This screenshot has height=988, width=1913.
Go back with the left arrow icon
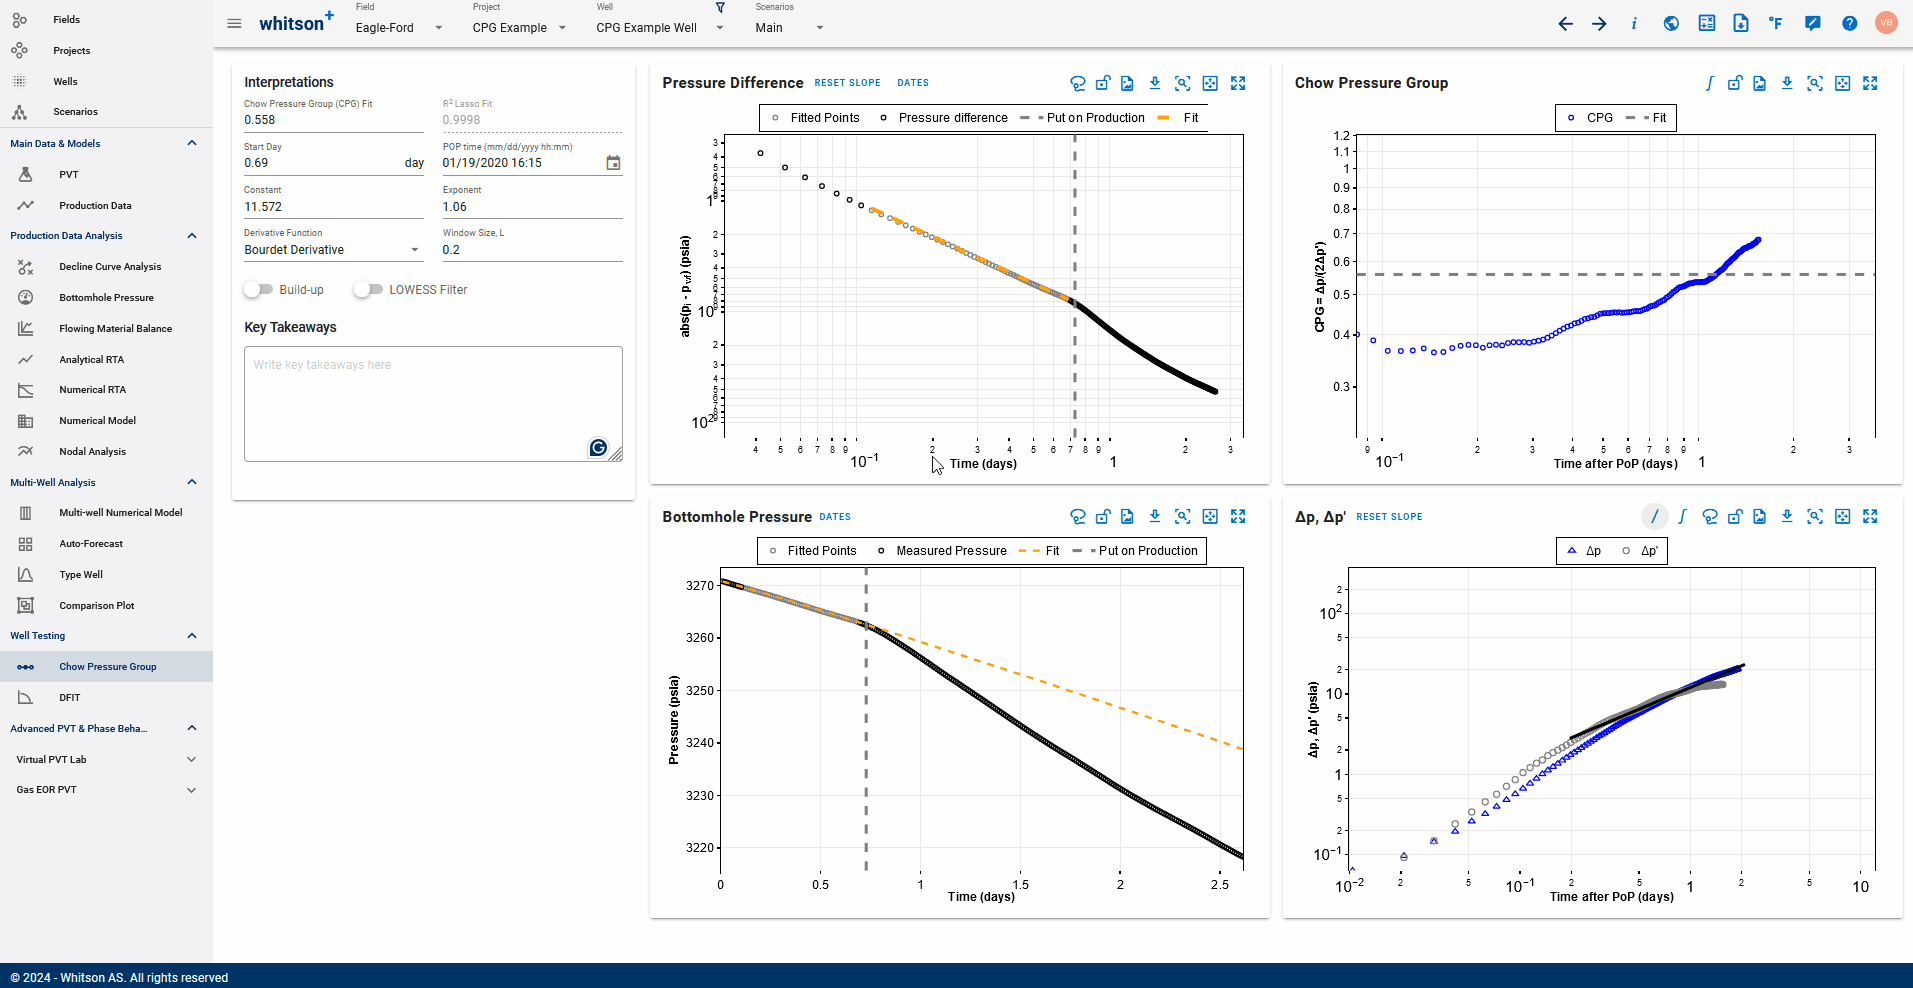pos(1566,24)
